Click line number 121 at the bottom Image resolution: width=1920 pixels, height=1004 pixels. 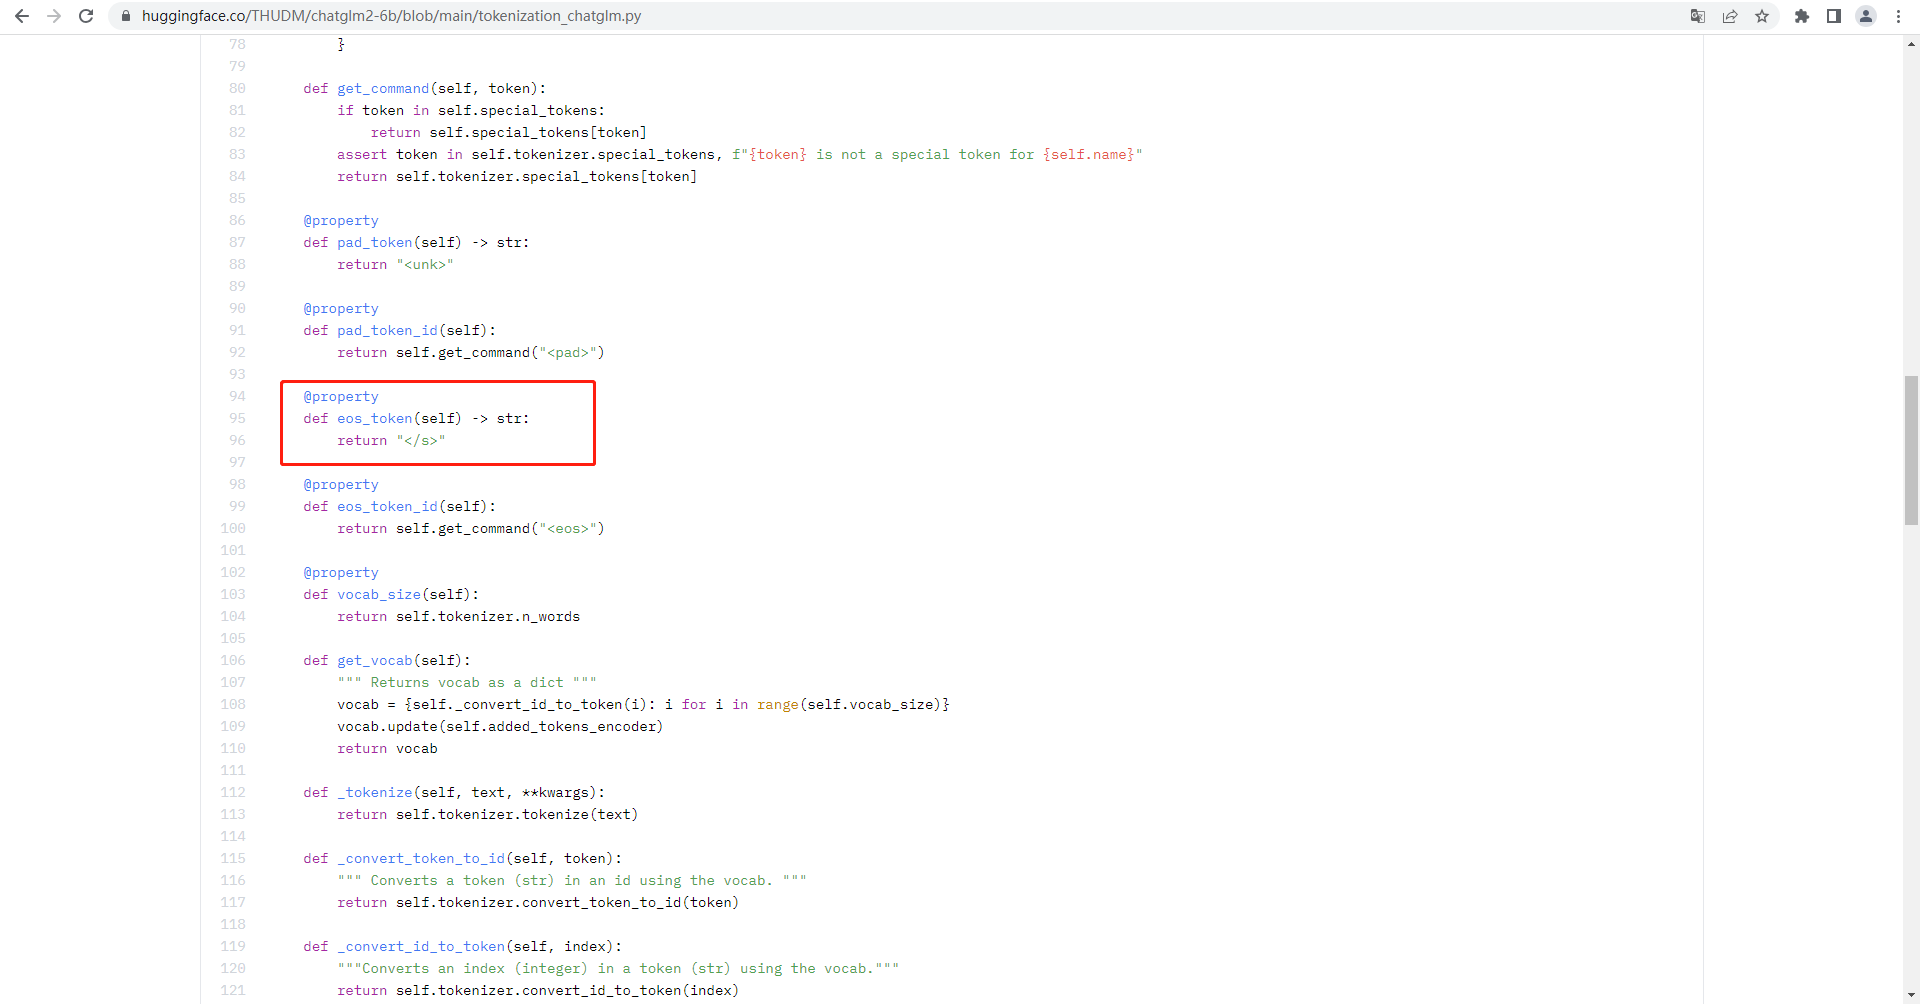(x=232, y=990)
